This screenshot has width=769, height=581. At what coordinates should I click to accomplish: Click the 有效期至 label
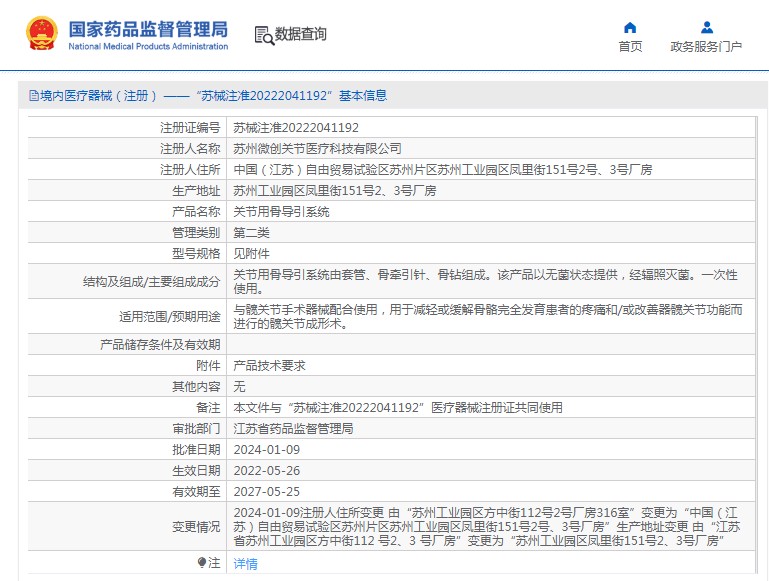click(x=196, y=492)
